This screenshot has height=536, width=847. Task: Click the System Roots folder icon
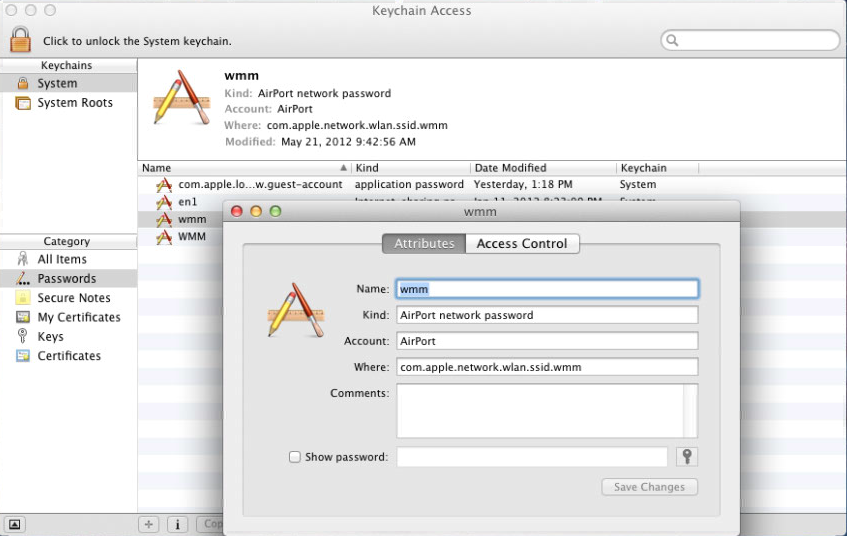coord(23,103)
